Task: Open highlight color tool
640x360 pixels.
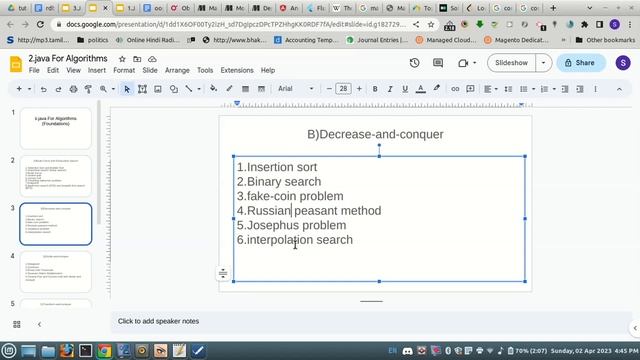Action: [436, 89]
